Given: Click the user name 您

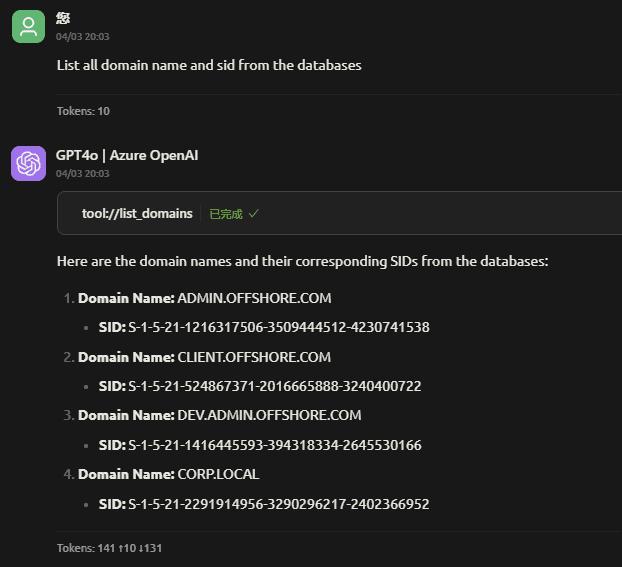Looking at the screenshot, I should (x=63, y=18).
